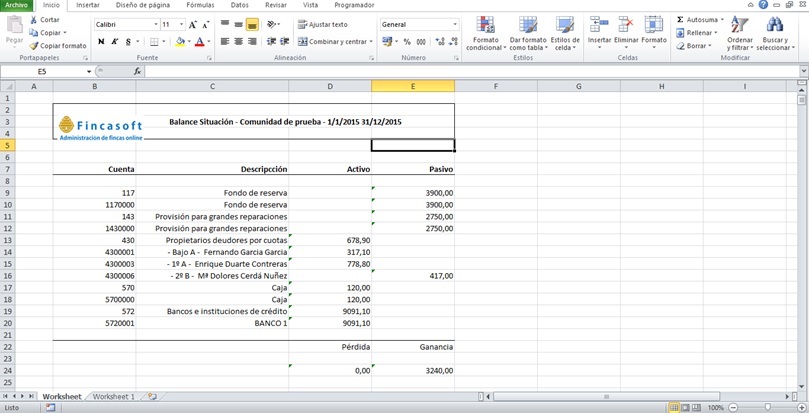The image size is (809, 413).
Task: Open the Name Box dropdown arrow
Action: coord(89,72)
